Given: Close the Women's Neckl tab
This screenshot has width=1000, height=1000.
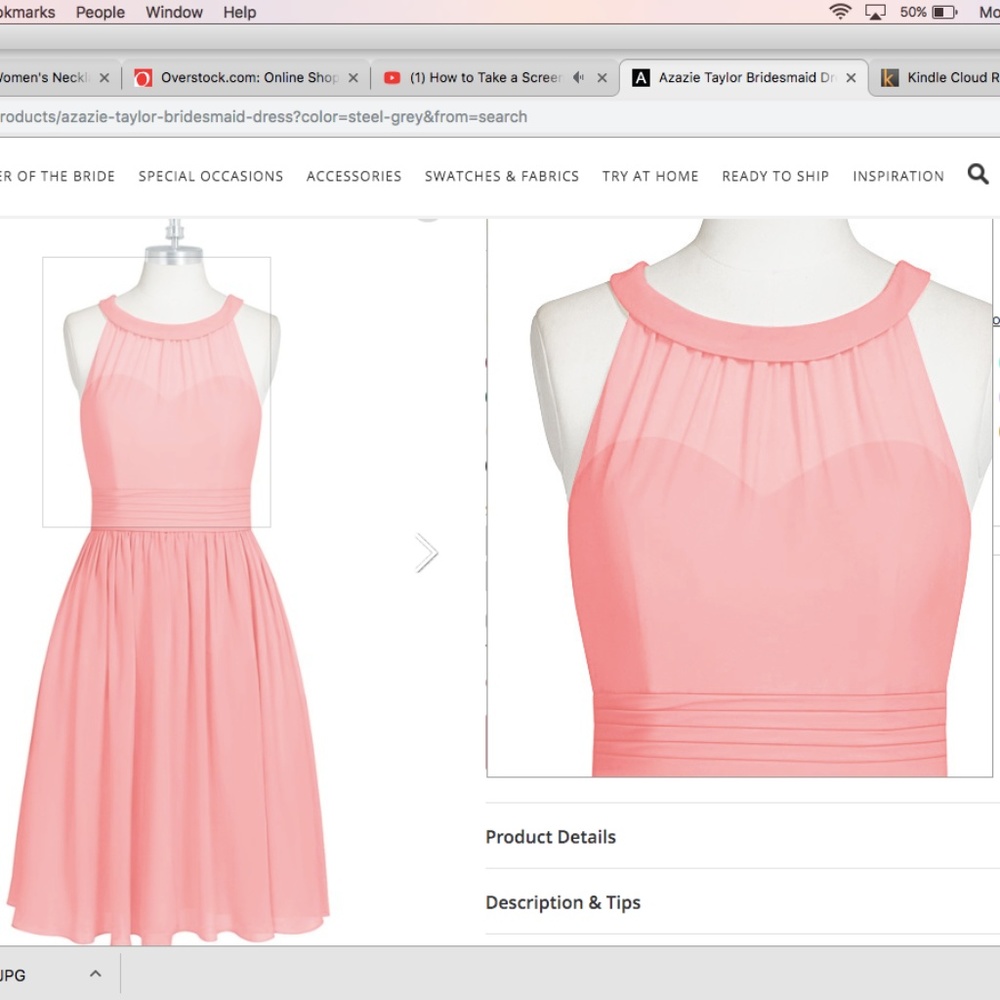Looking at the screenshot, I should (x=105, y=78).
